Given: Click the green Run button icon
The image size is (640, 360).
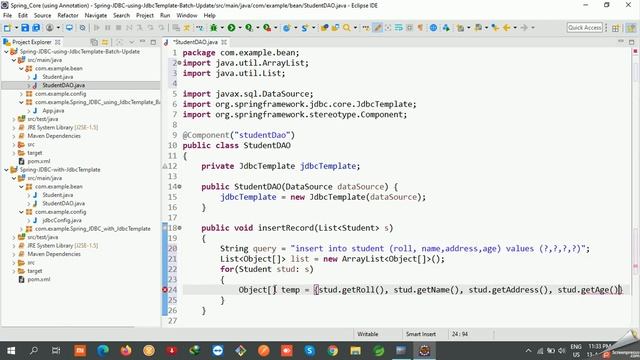Looking at the screenshot, I should point(231,28).
